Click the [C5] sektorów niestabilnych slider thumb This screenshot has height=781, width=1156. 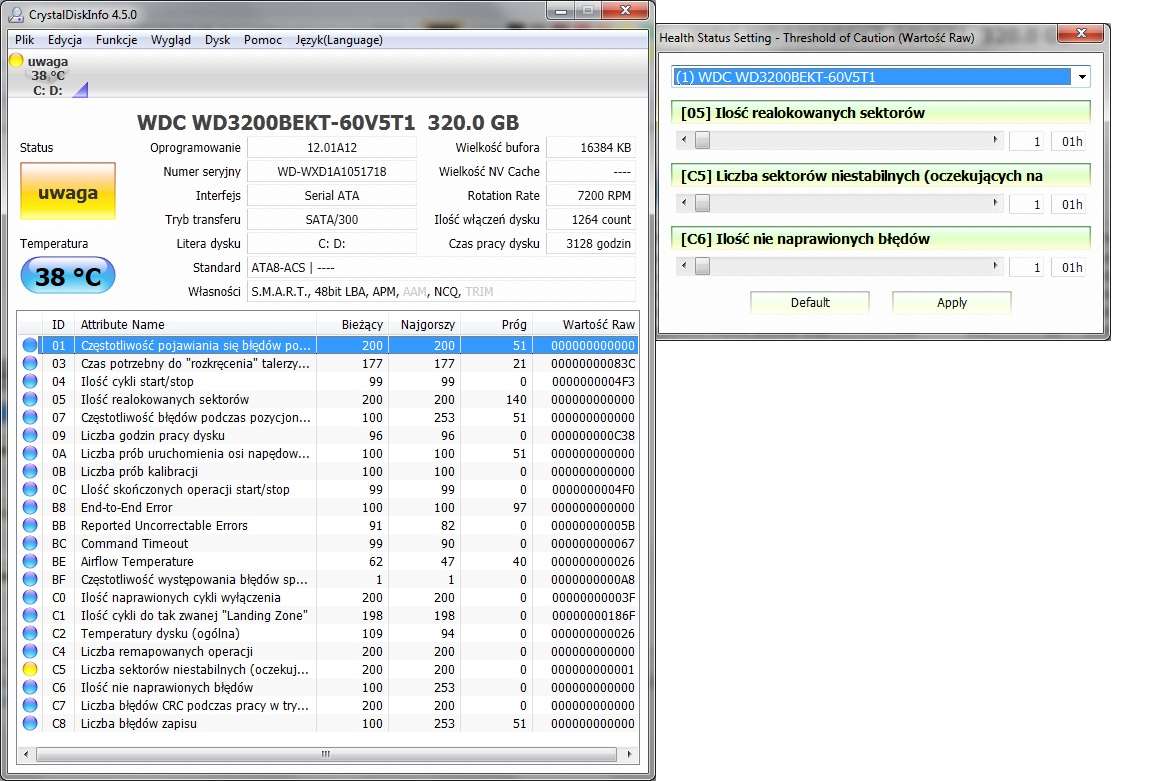[x=703, y=203]
